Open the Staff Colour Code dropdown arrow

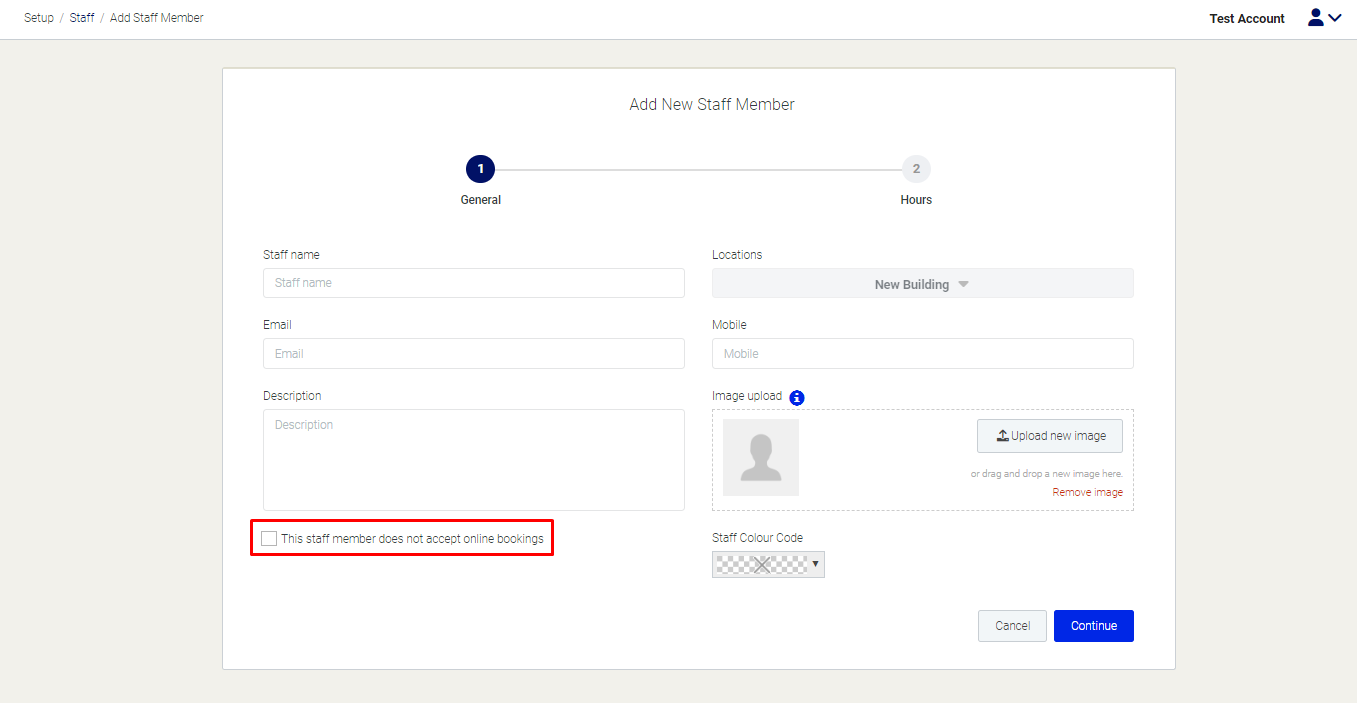point(816,565)
